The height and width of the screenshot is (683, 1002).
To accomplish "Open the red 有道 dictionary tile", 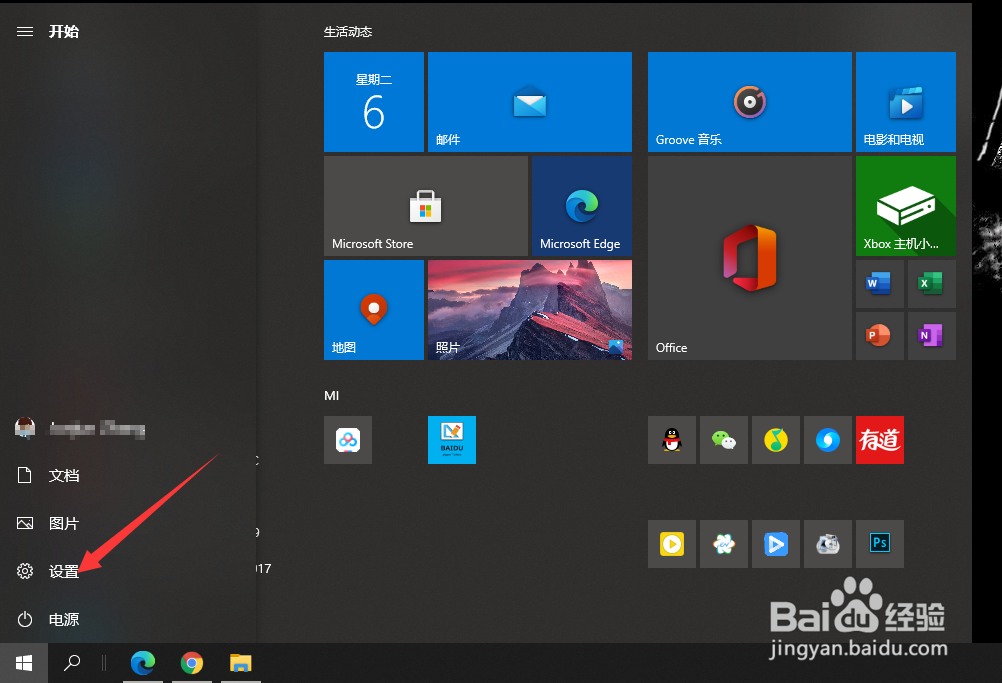I will pyautogui.click(x=880, y=440).
